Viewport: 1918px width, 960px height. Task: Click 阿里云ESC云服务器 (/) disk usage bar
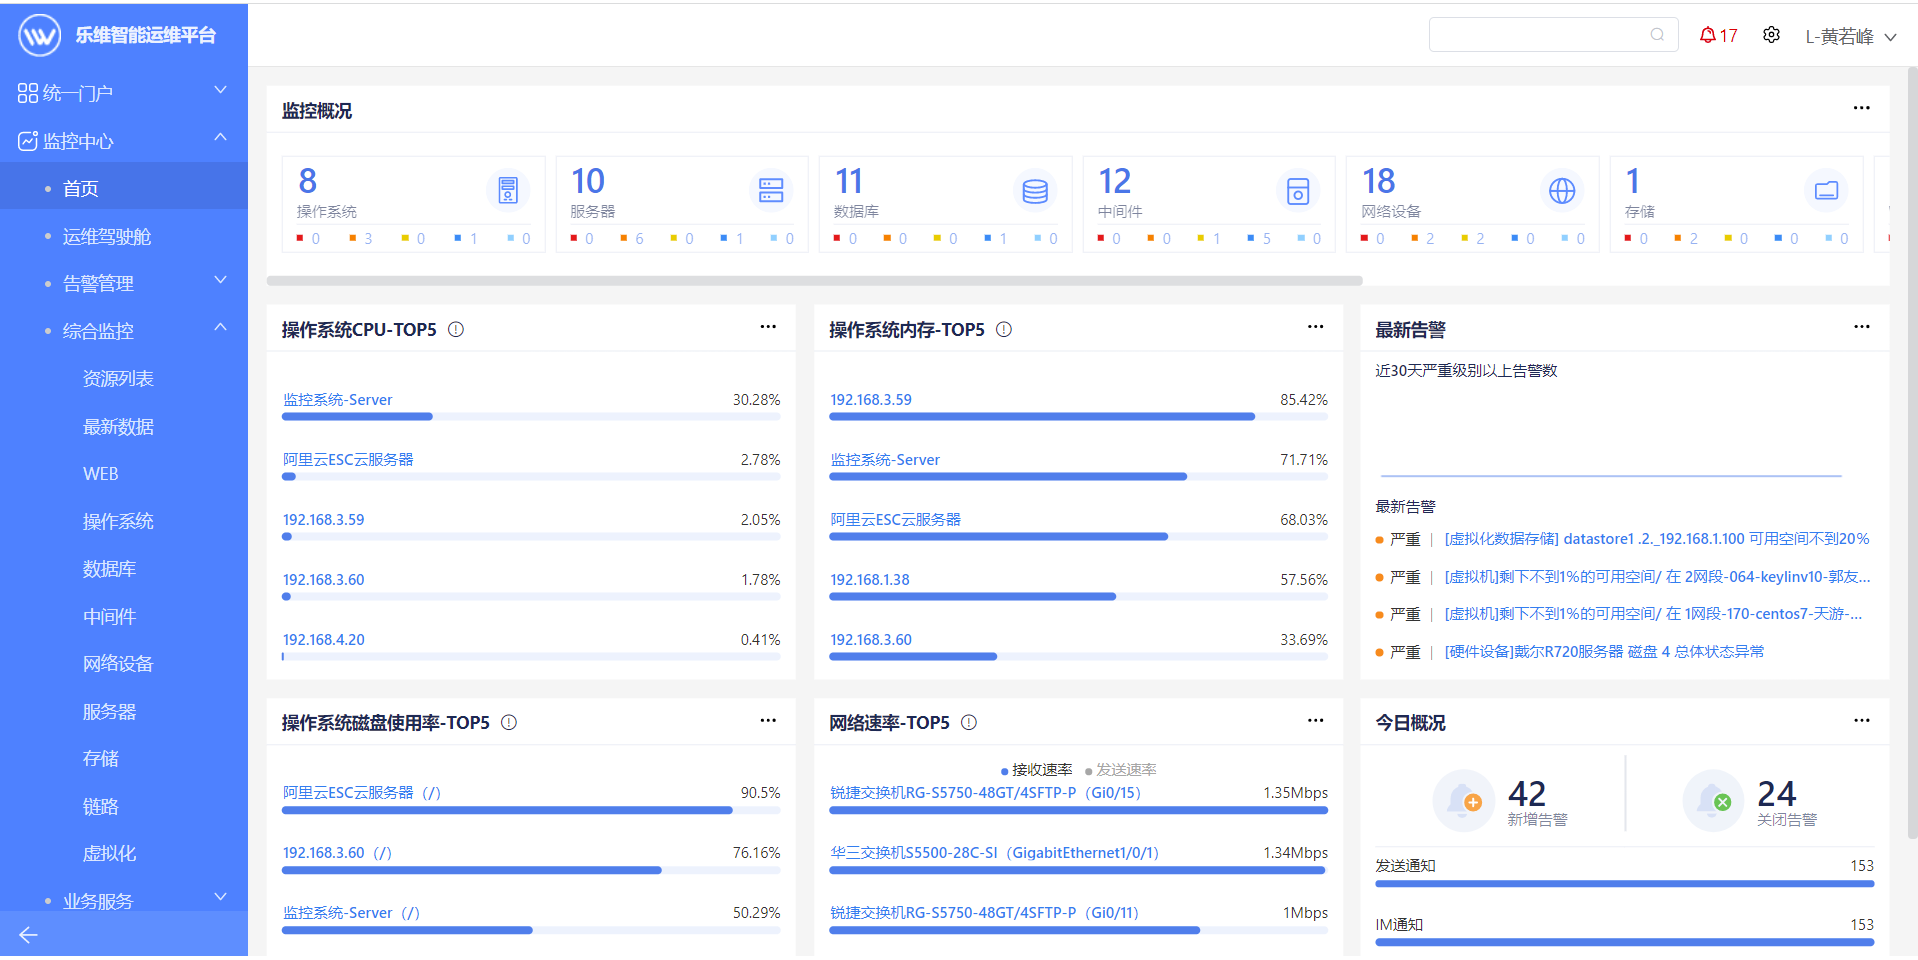coord(531,810)
